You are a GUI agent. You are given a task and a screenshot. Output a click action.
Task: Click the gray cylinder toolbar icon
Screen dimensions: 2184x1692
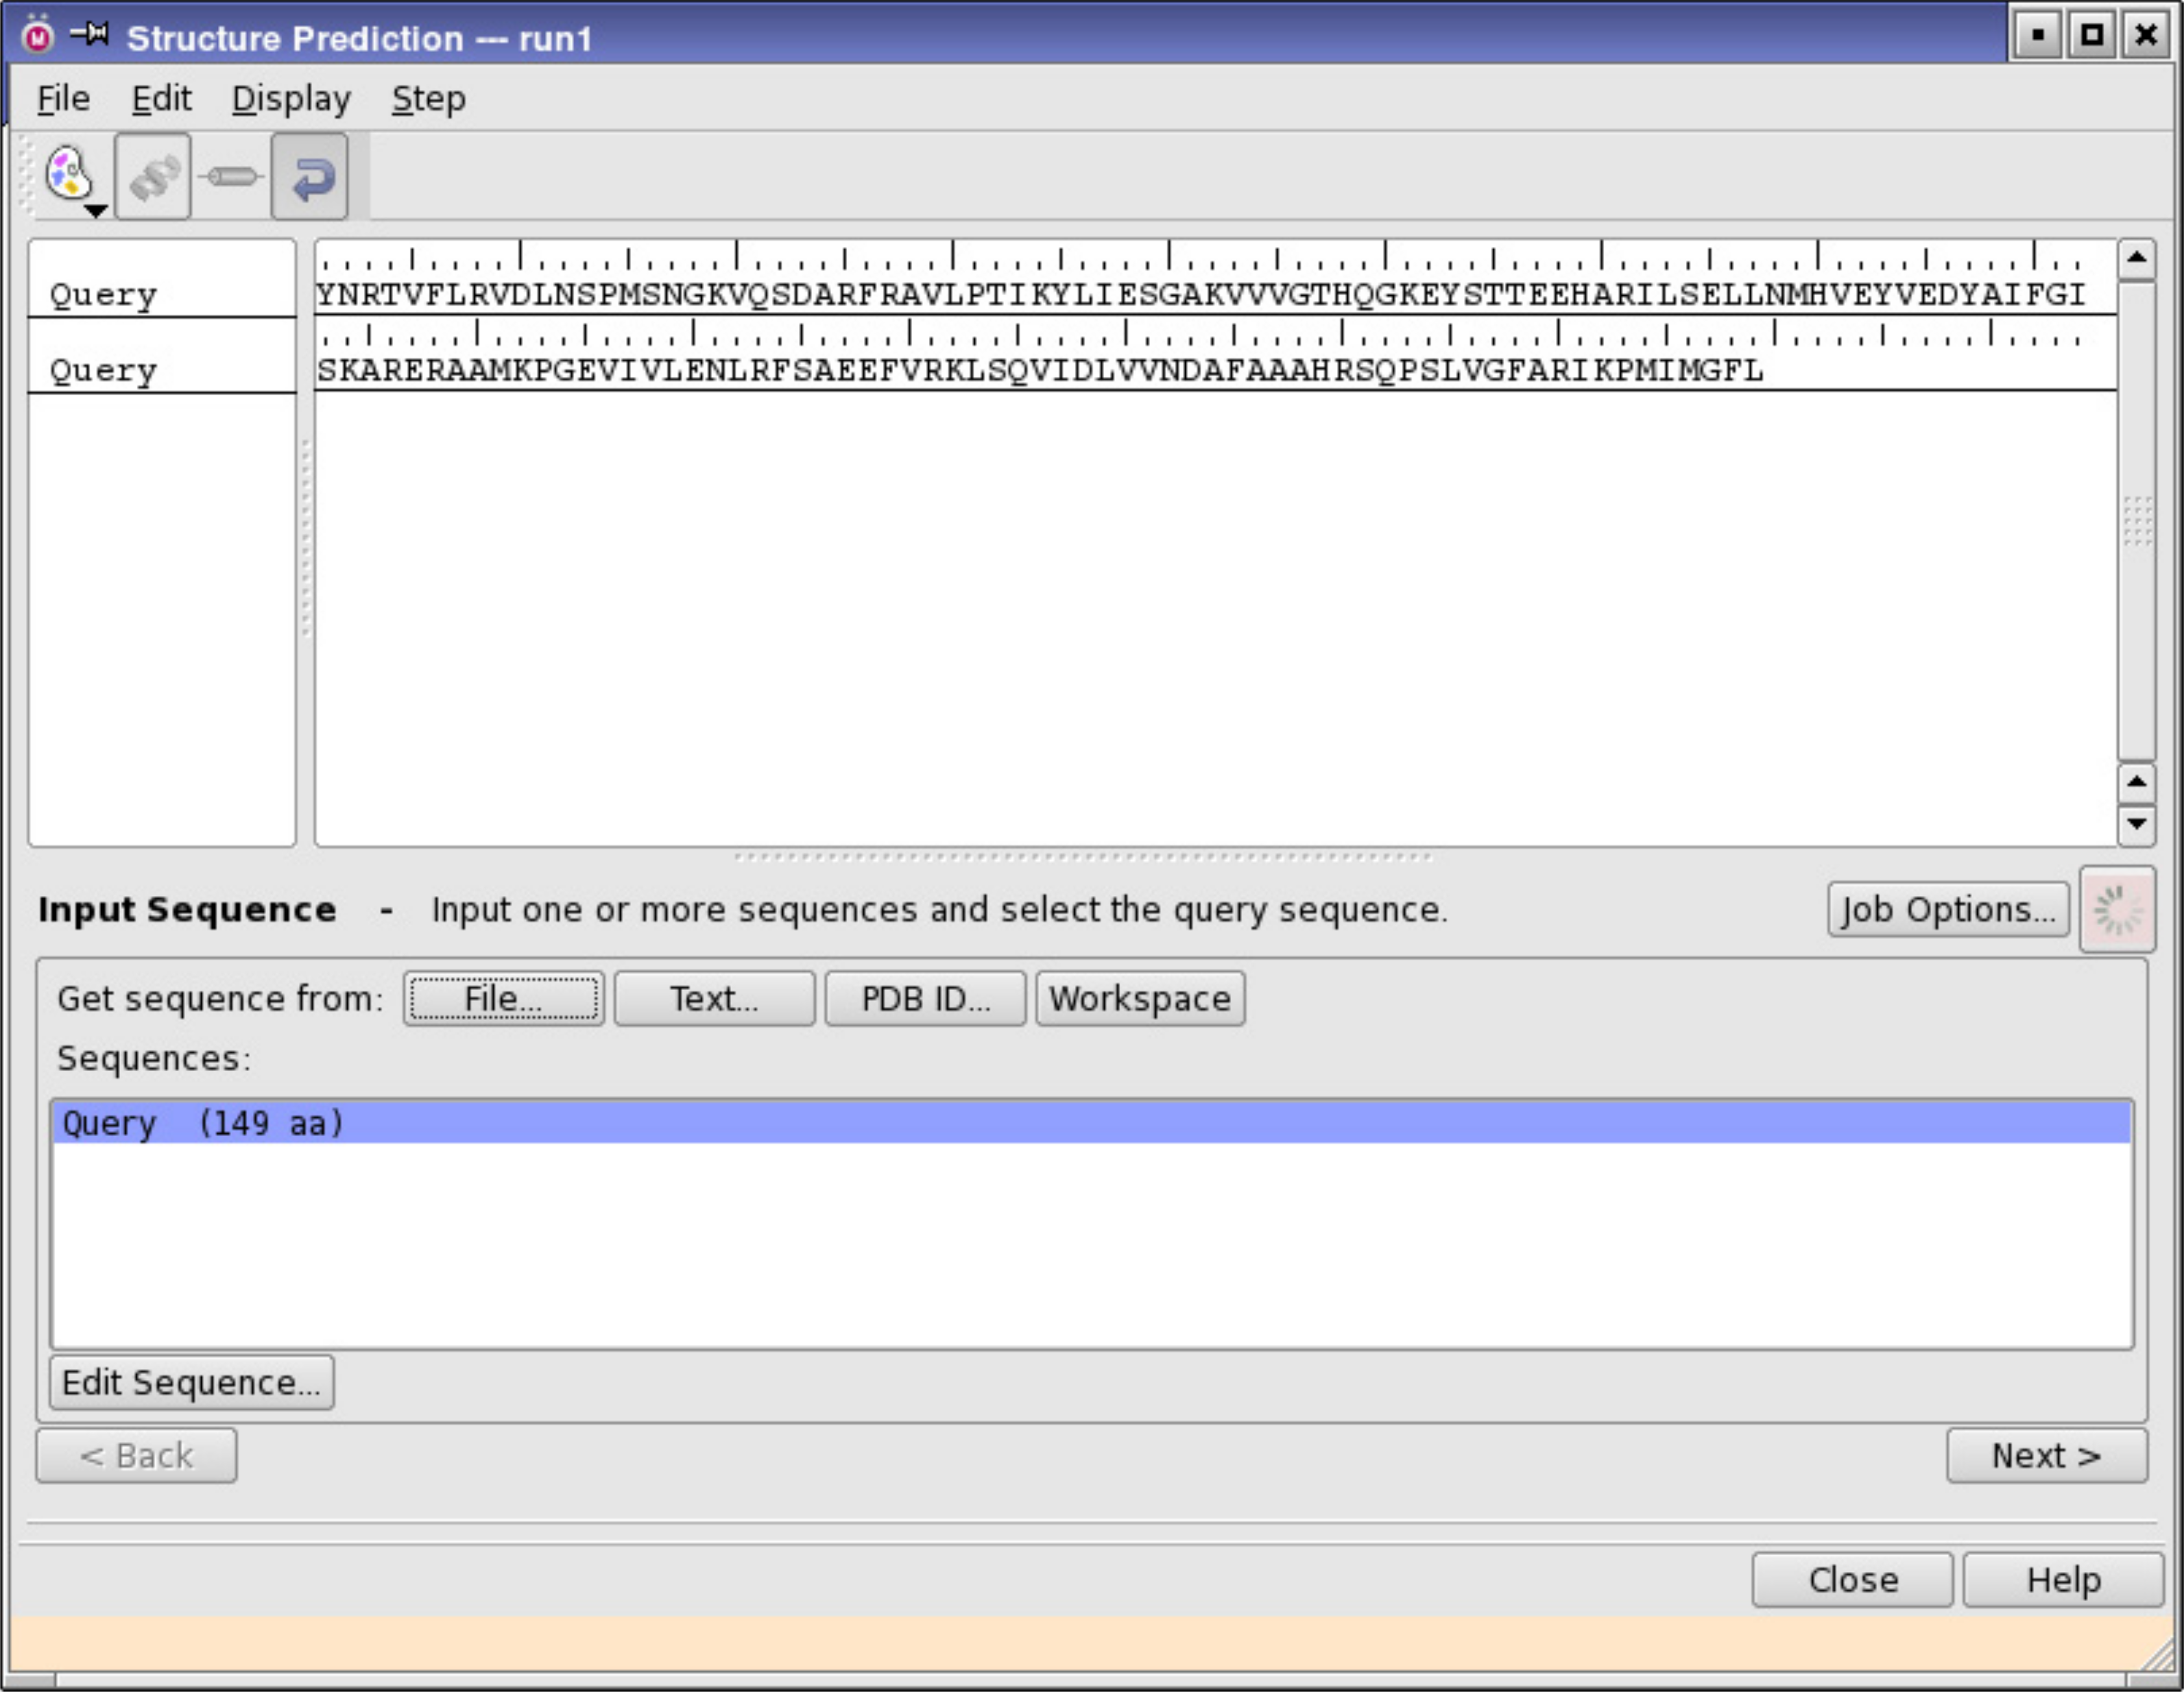pyautogui.click(x=231, y=177)
